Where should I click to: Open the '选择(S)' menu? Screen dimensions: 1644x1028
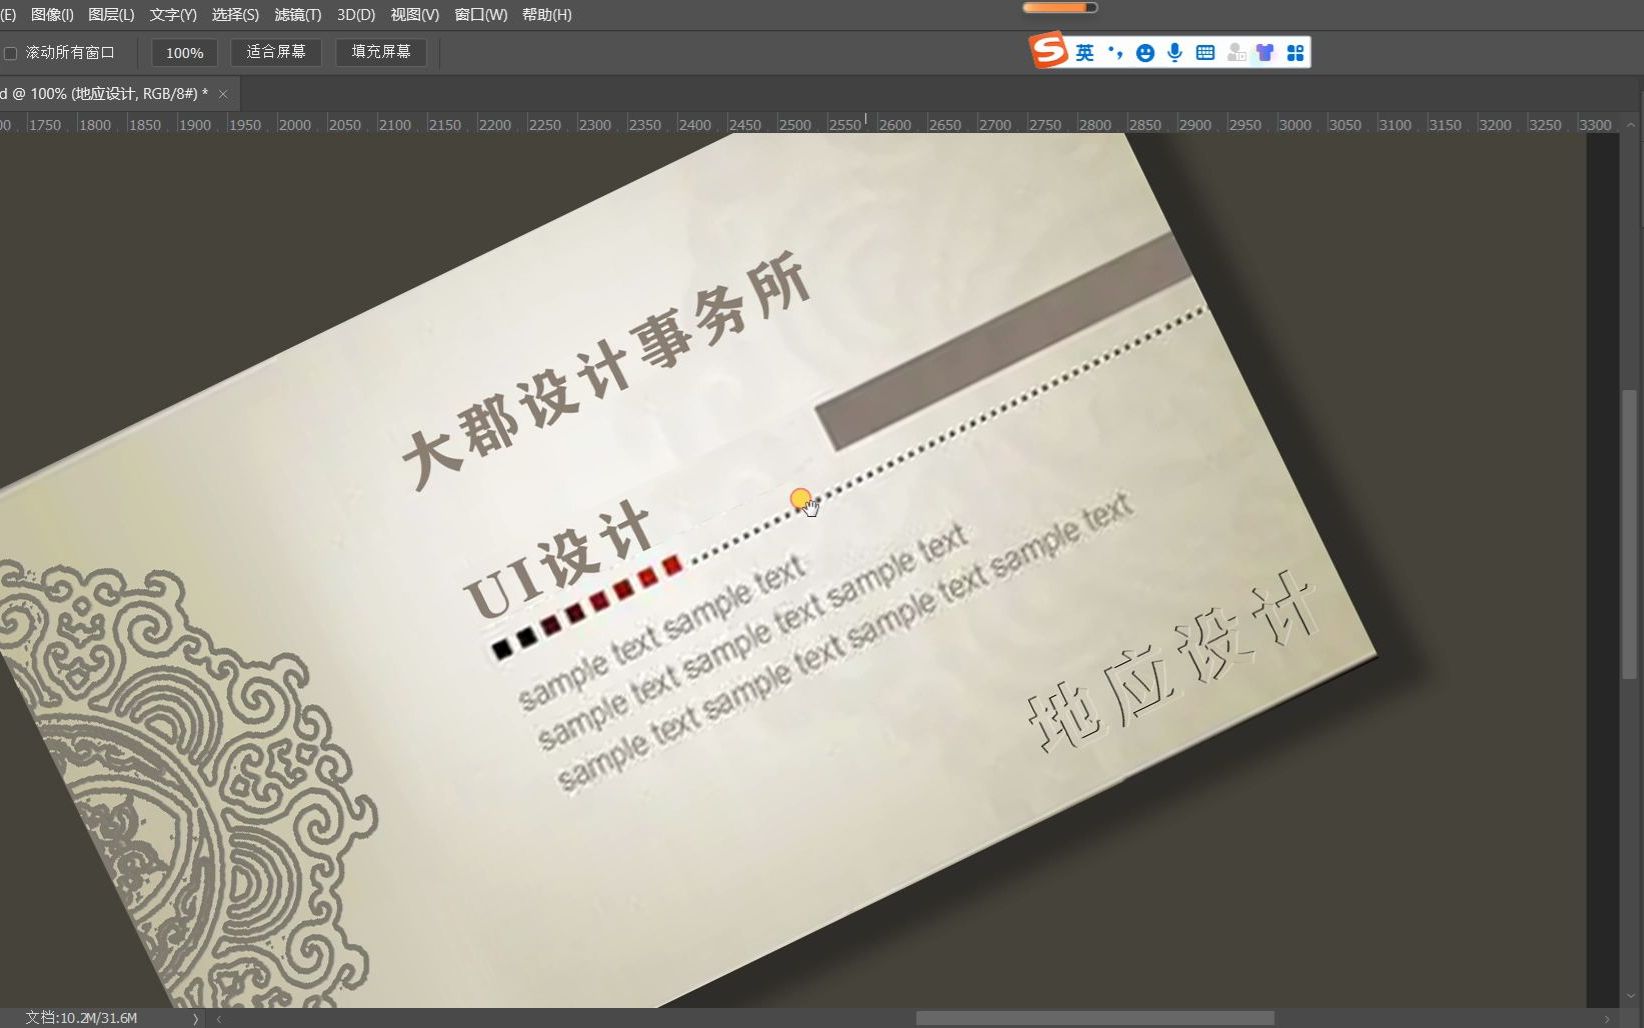235,15
